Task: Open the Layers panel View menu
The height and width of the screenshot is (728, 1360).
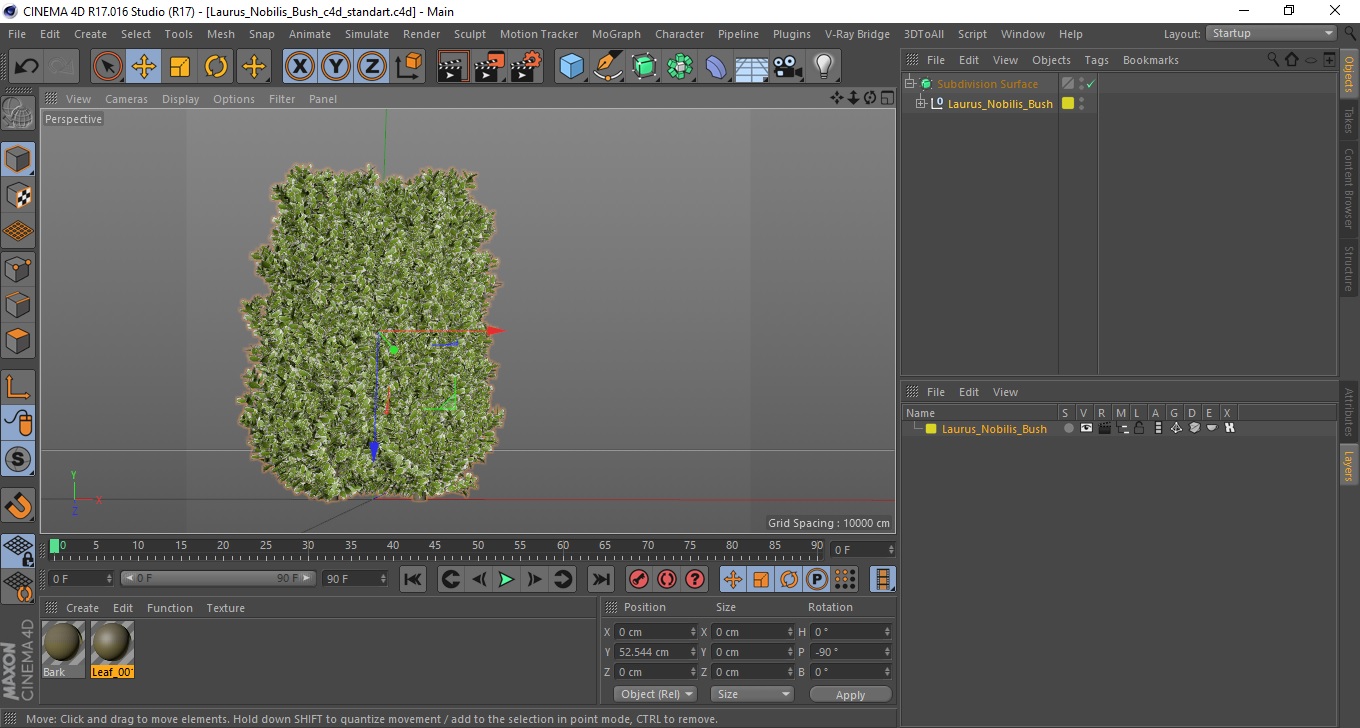Action: pyautogui.click(x=1005, y=392)
